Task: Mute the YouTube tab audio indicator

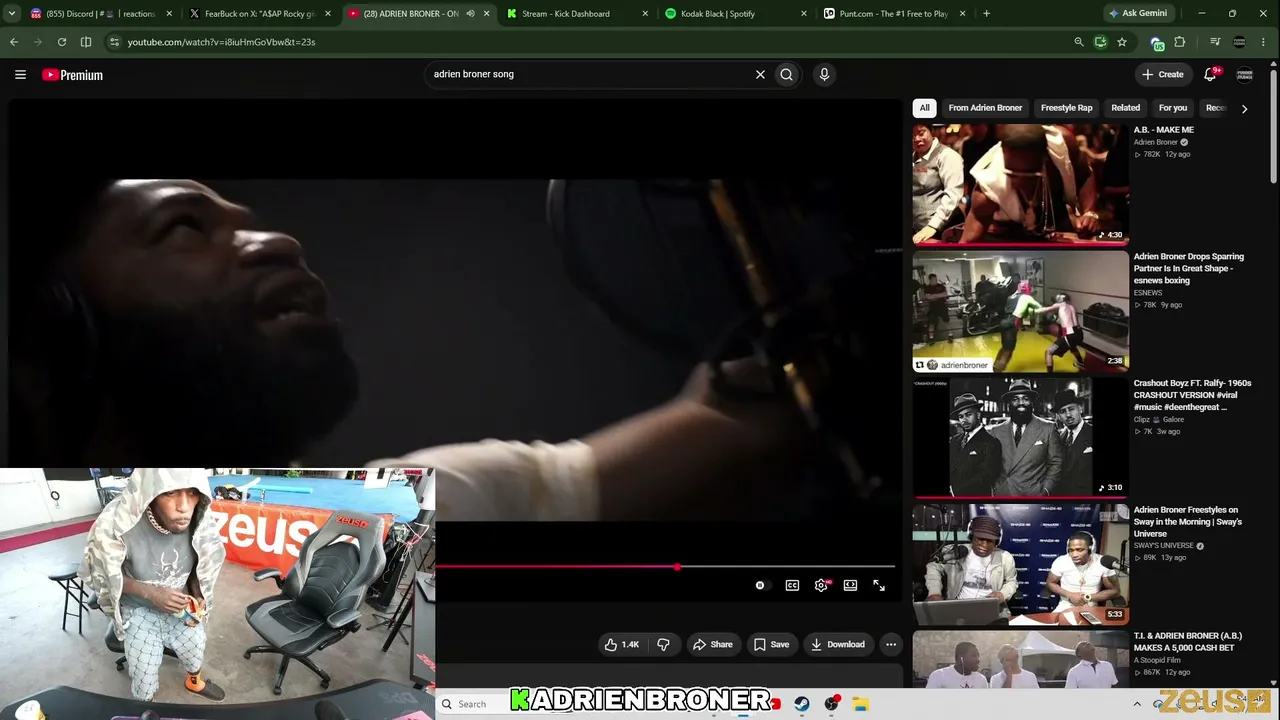Action: point(470,14)
